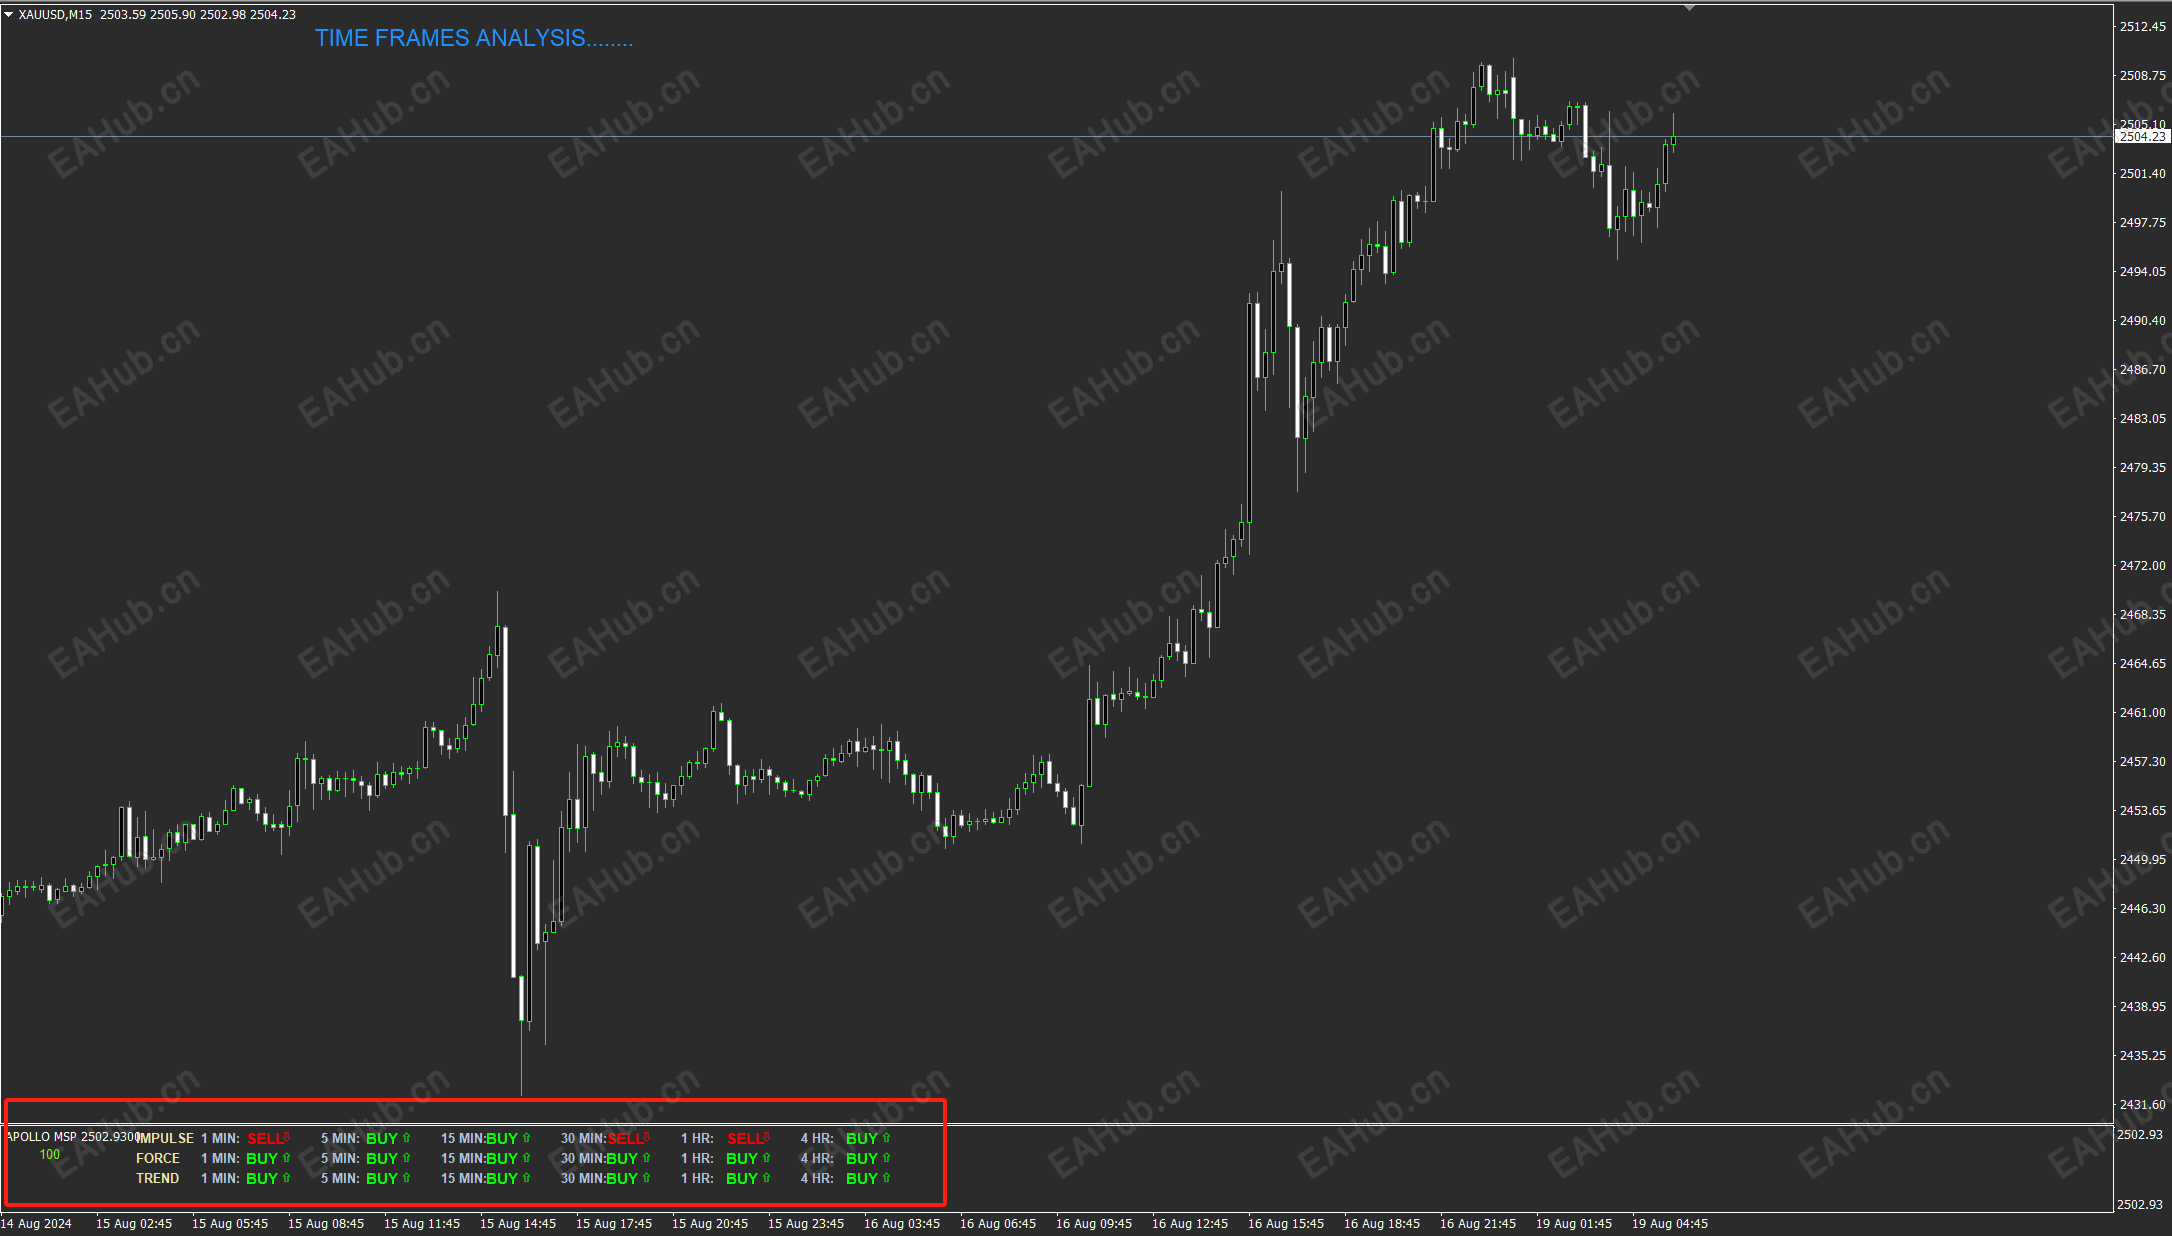Click the red down arrow beside IMPULSE 1 HR SELL
This screenshot has width=2172, height=1236.
(767, 1137)
